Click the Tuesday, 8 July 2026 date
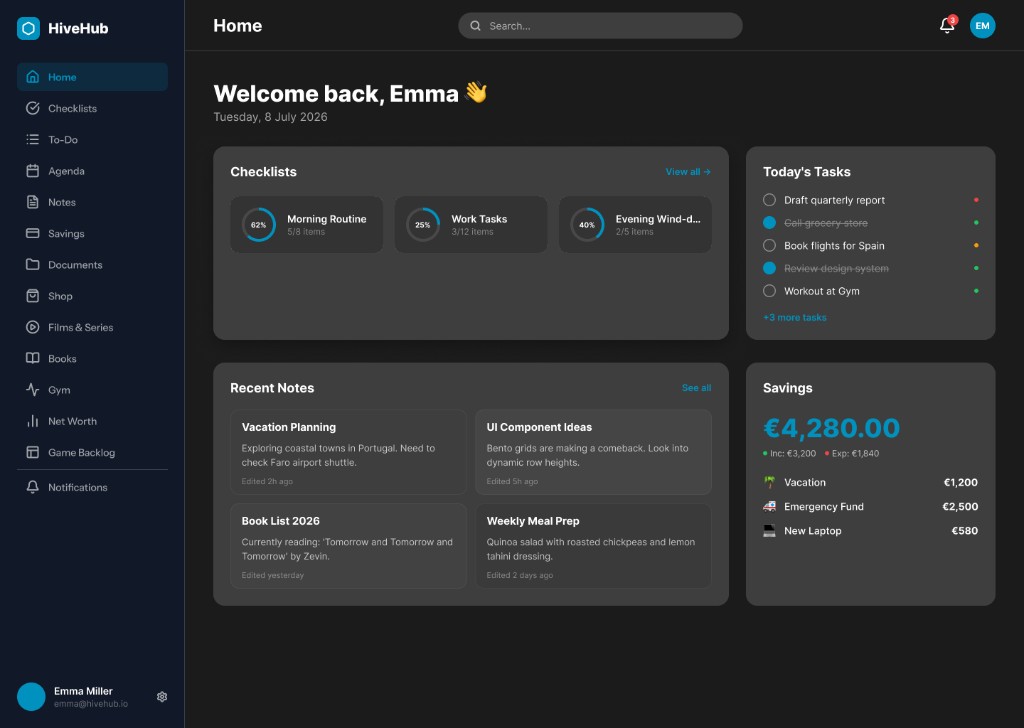The image size is (1024, 728). pos(270,117)
